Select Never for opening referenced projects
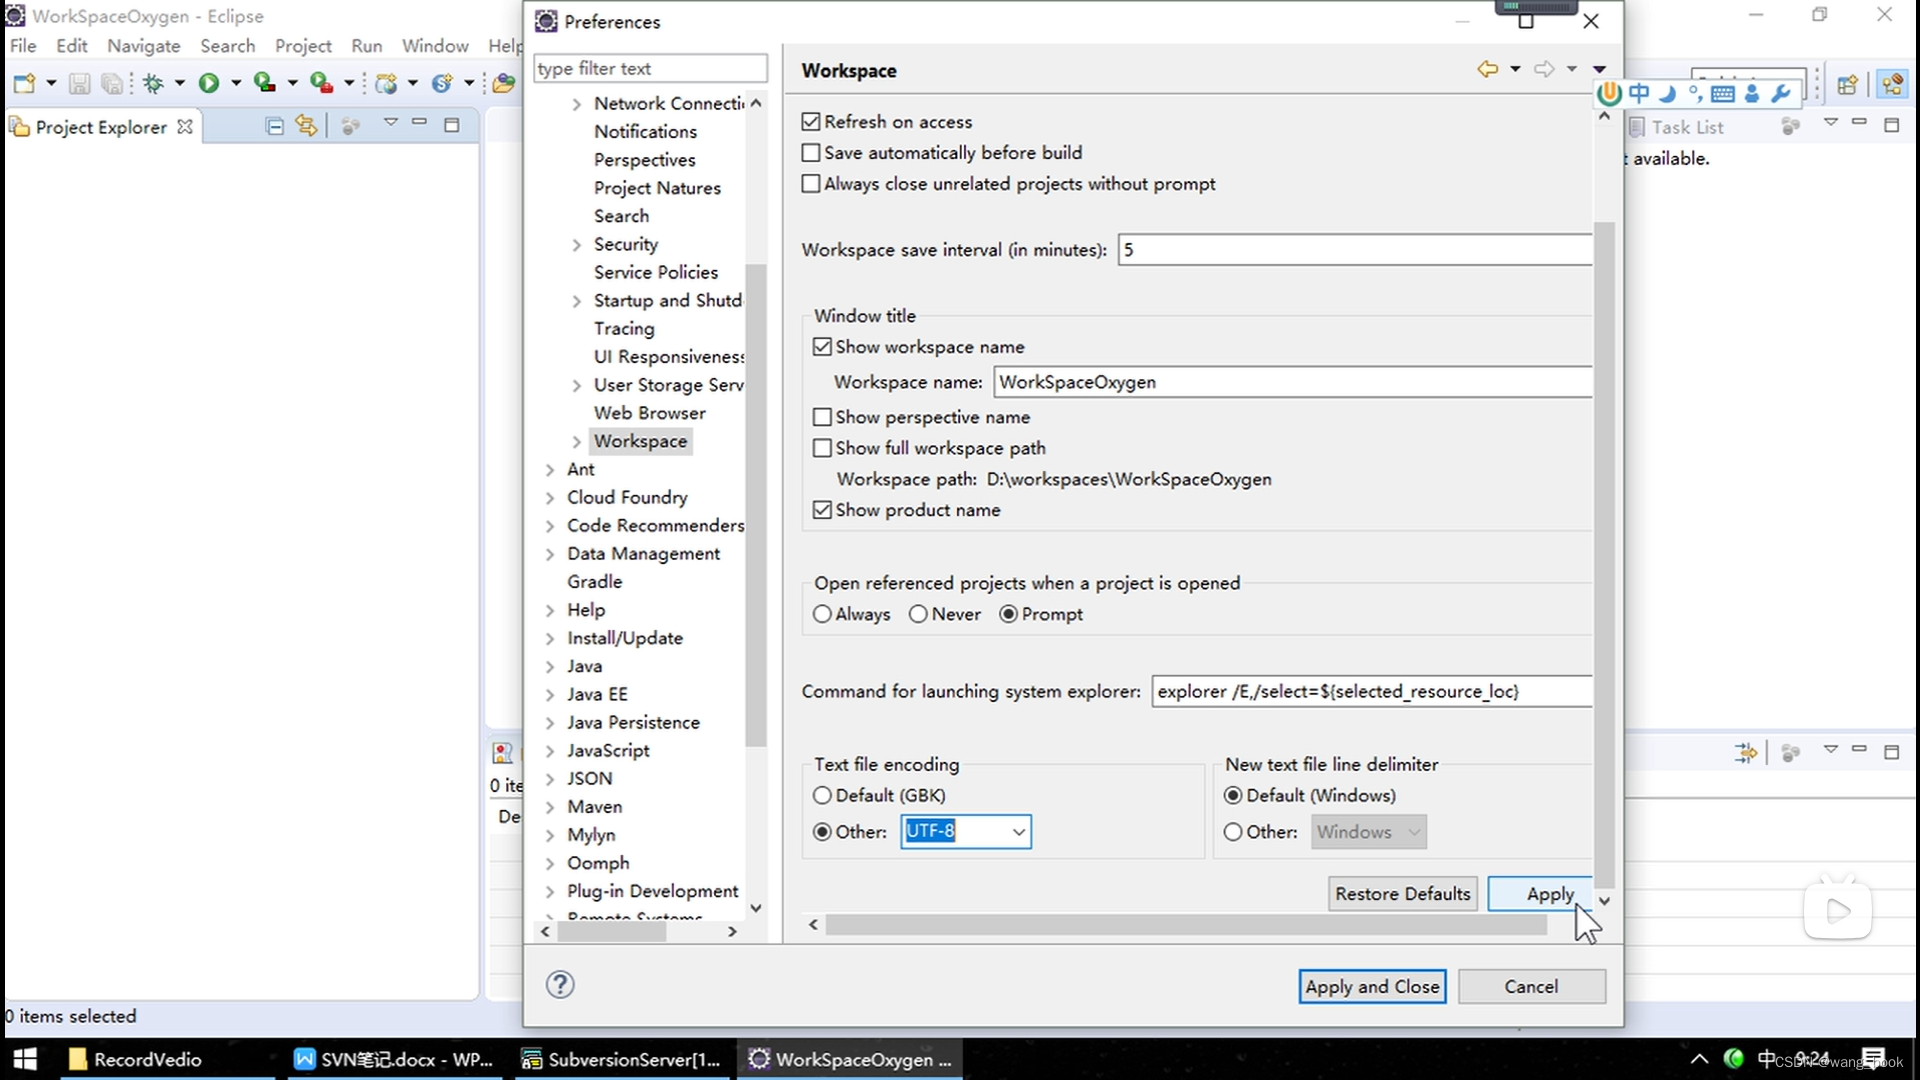 (918, 614)
